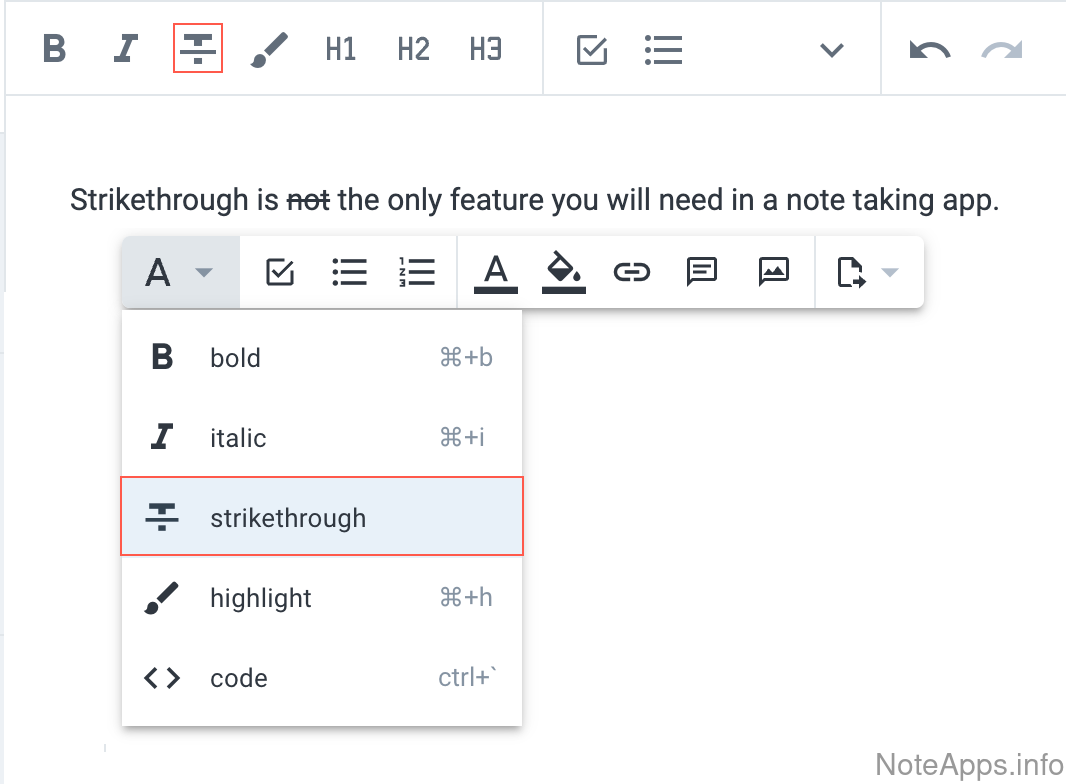Insert checklist from floating toolbar
The width and height of the screenshot is (1066, 784).
click(x=280, y=272)
